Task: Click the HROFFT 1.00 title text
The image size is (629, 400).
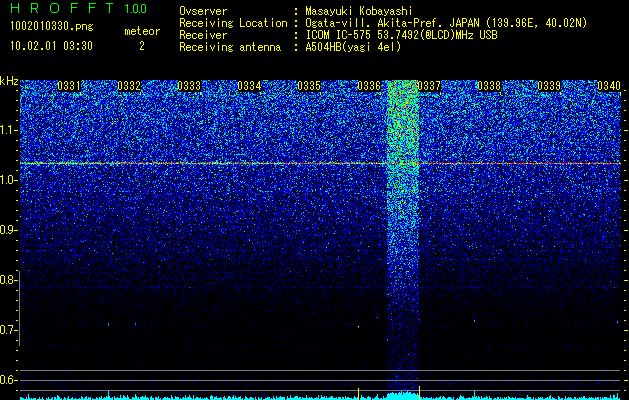Action: [78, 8]
